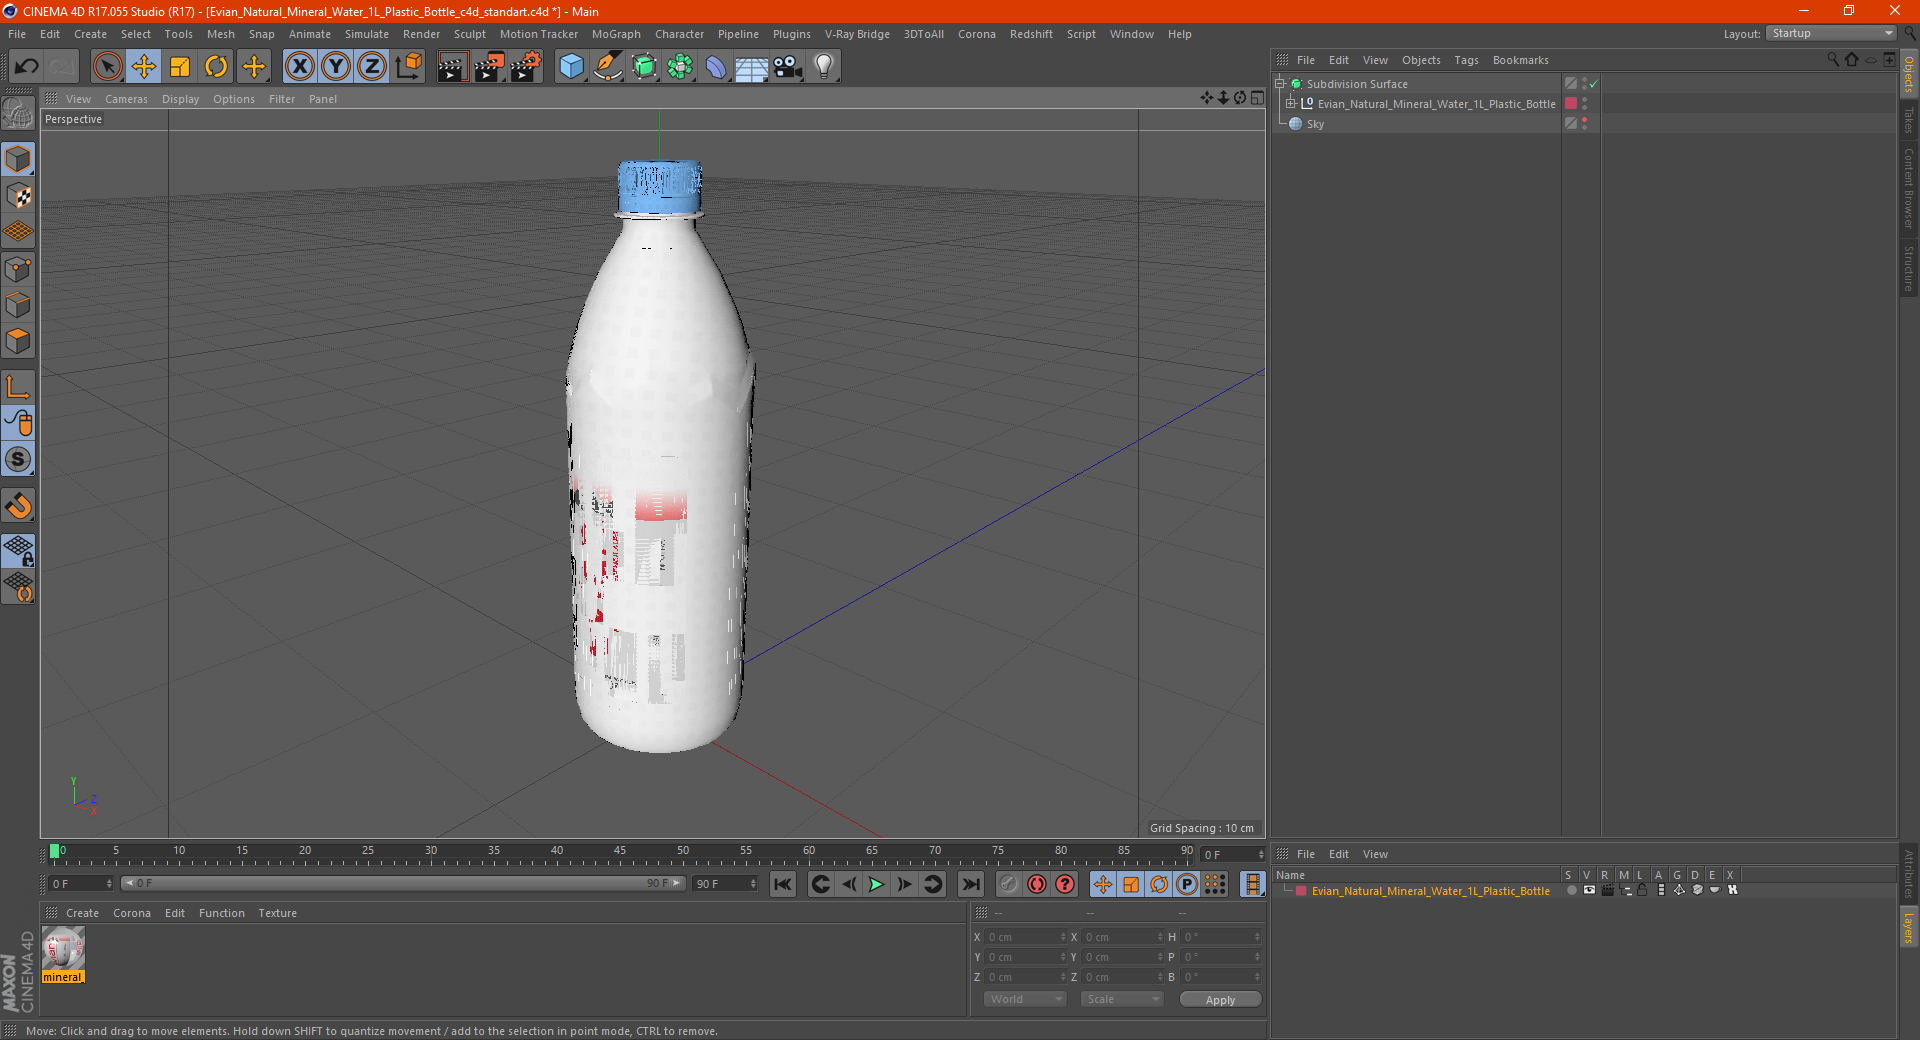Viewport: 1920px width, 1040px height.
Task: Toggle layer View eye icon
Action: click(x=1589, y=890)
